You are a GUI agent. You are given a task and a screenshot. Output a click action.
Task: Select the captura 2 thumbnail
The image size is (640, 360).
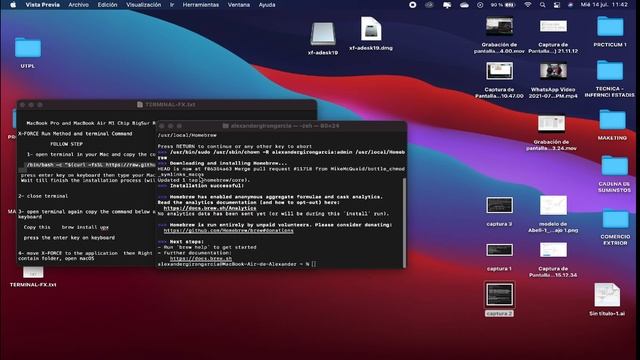499,295
